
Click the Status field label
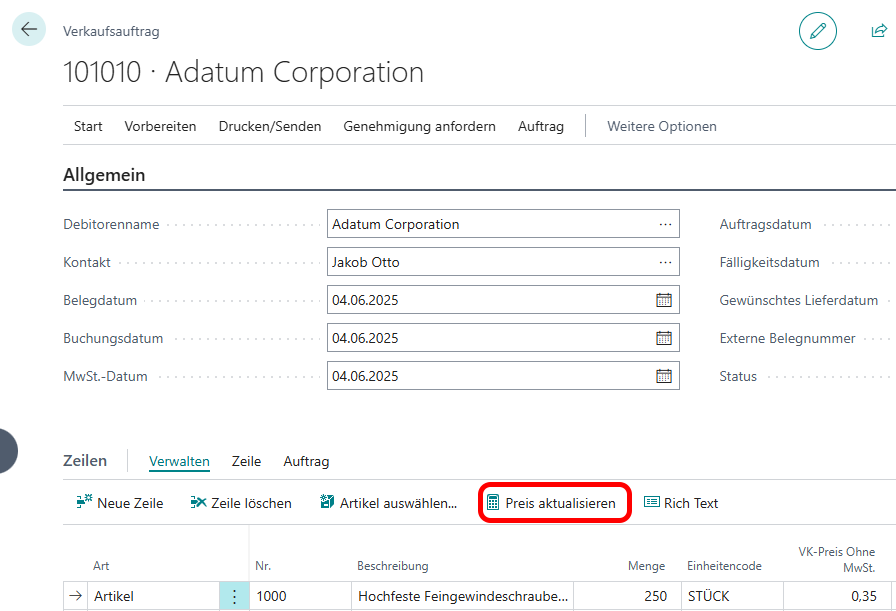tap(738, 376)
